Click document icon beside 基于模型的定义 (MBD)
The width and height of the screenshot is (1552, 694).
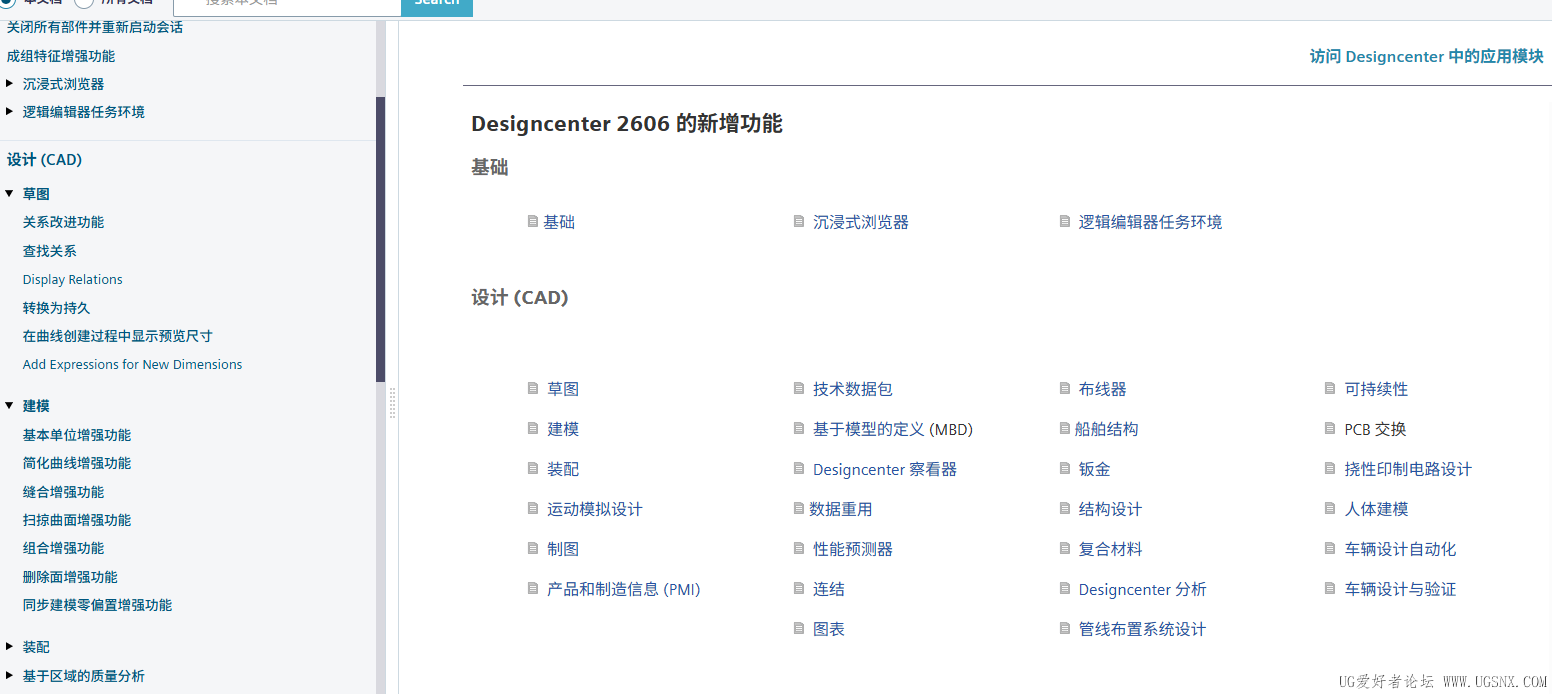799,428
